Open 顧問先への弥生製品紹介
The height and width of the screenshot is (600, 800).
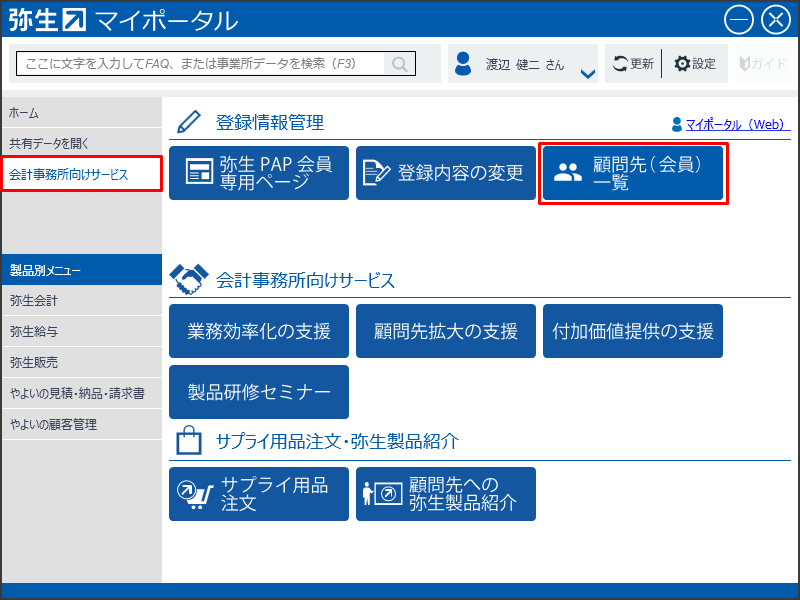pos(446,494)
